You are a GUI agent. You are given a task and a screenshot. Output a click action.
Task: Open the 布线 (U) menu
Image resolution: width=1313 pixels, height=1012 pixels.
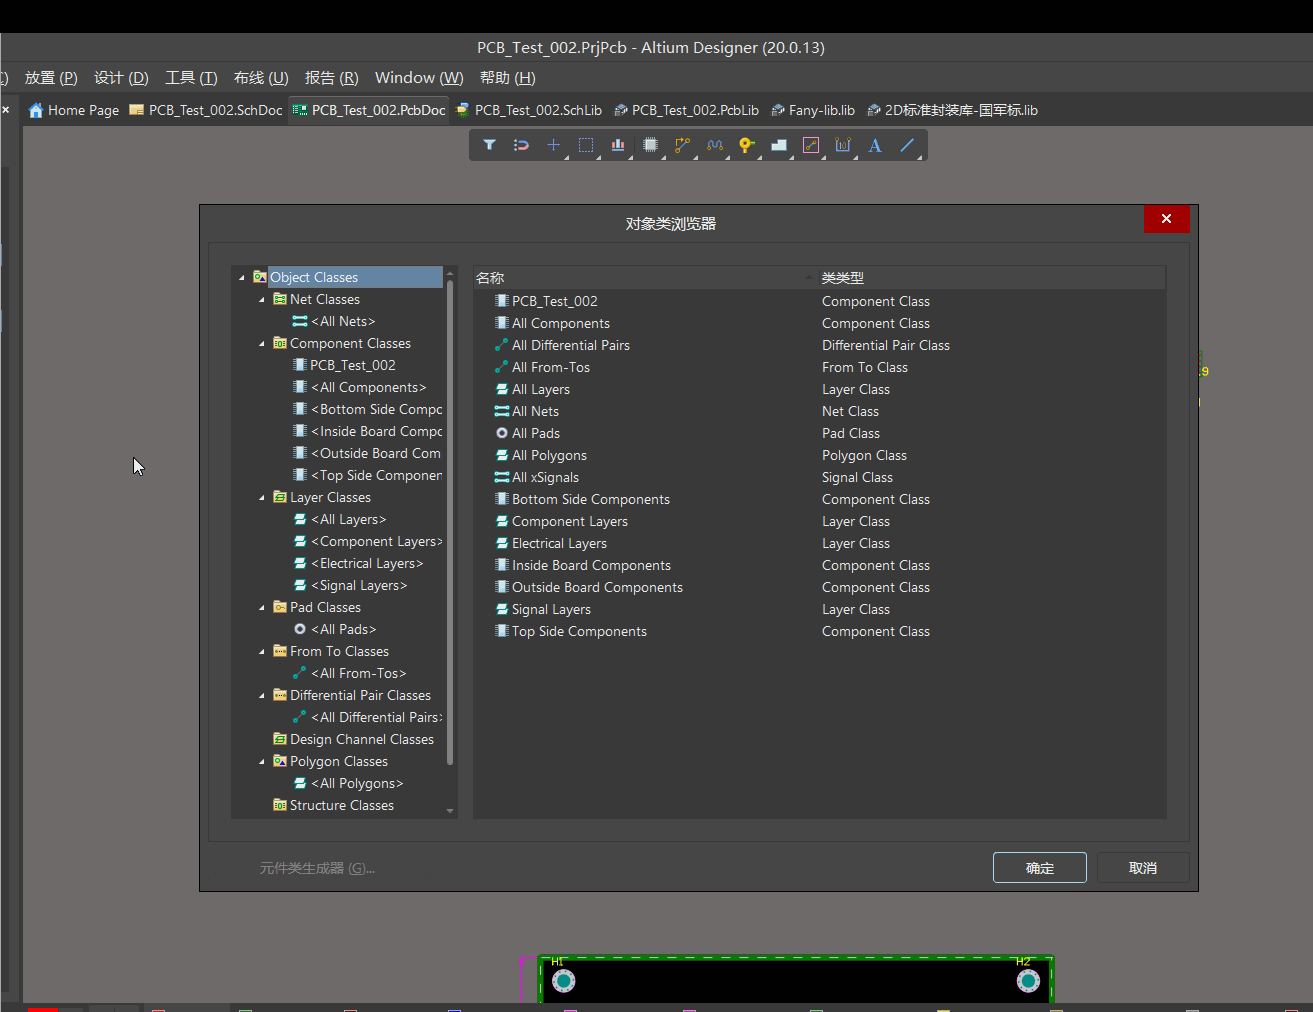tap(261, 78)
